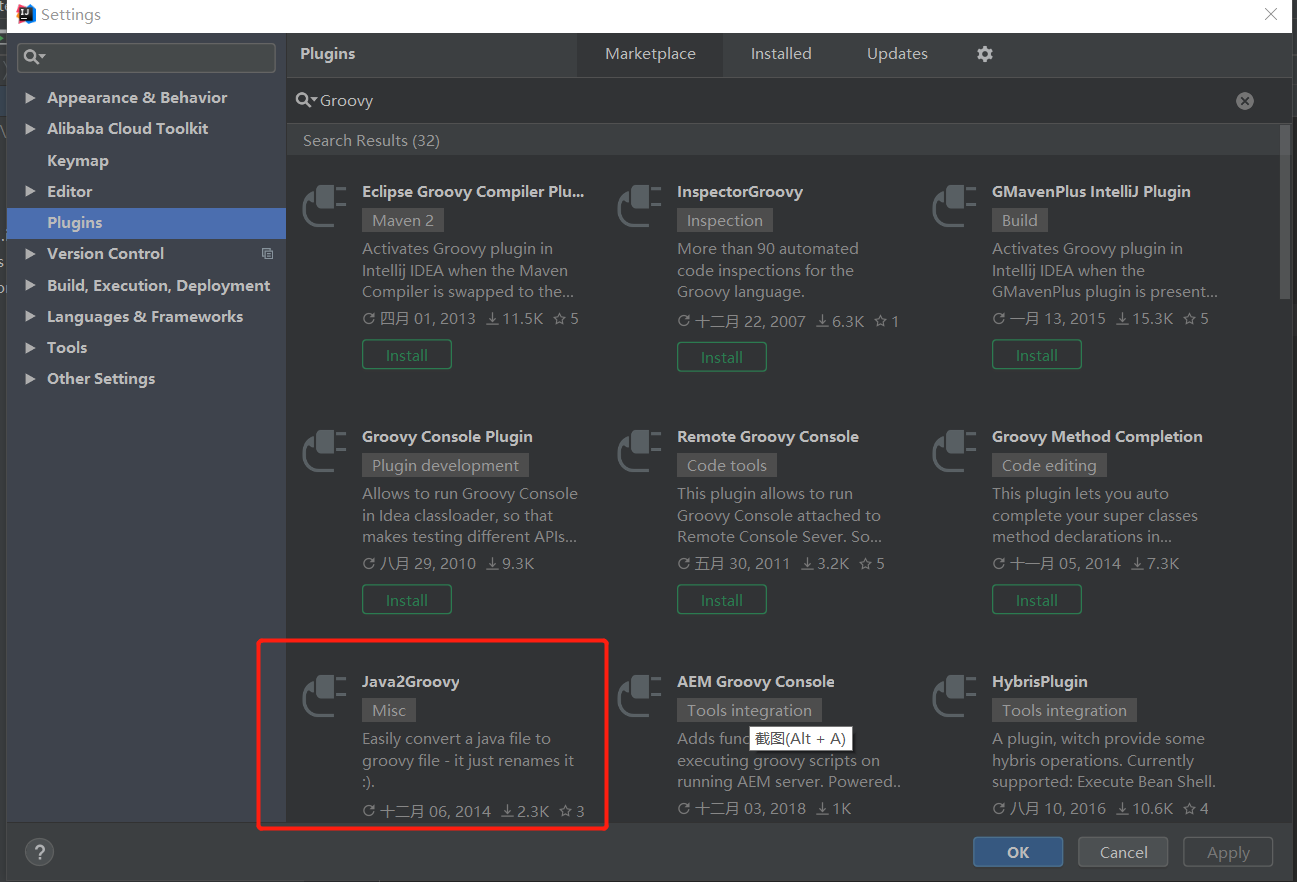Click the settings search field

pyautogui.click(x=146, y=57)
